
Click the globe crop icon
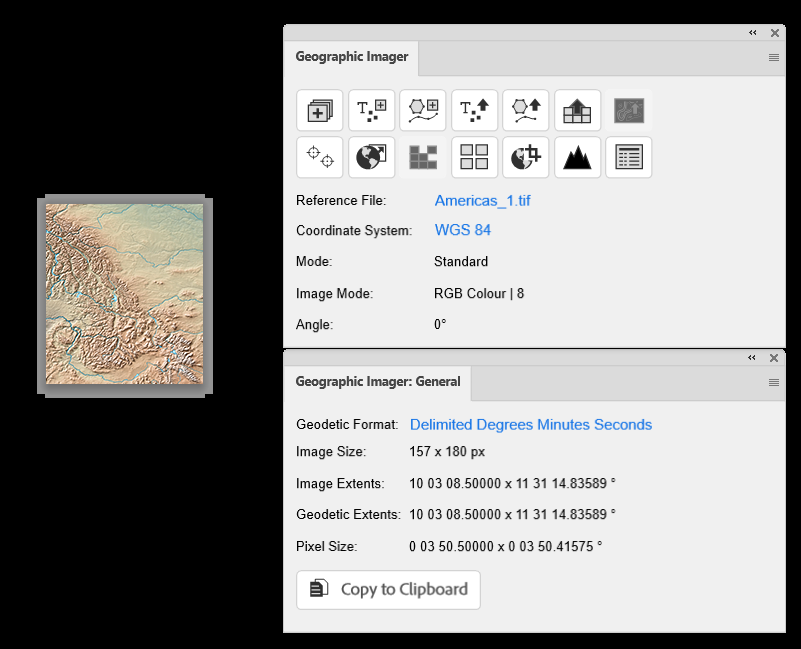click(526, 157)
